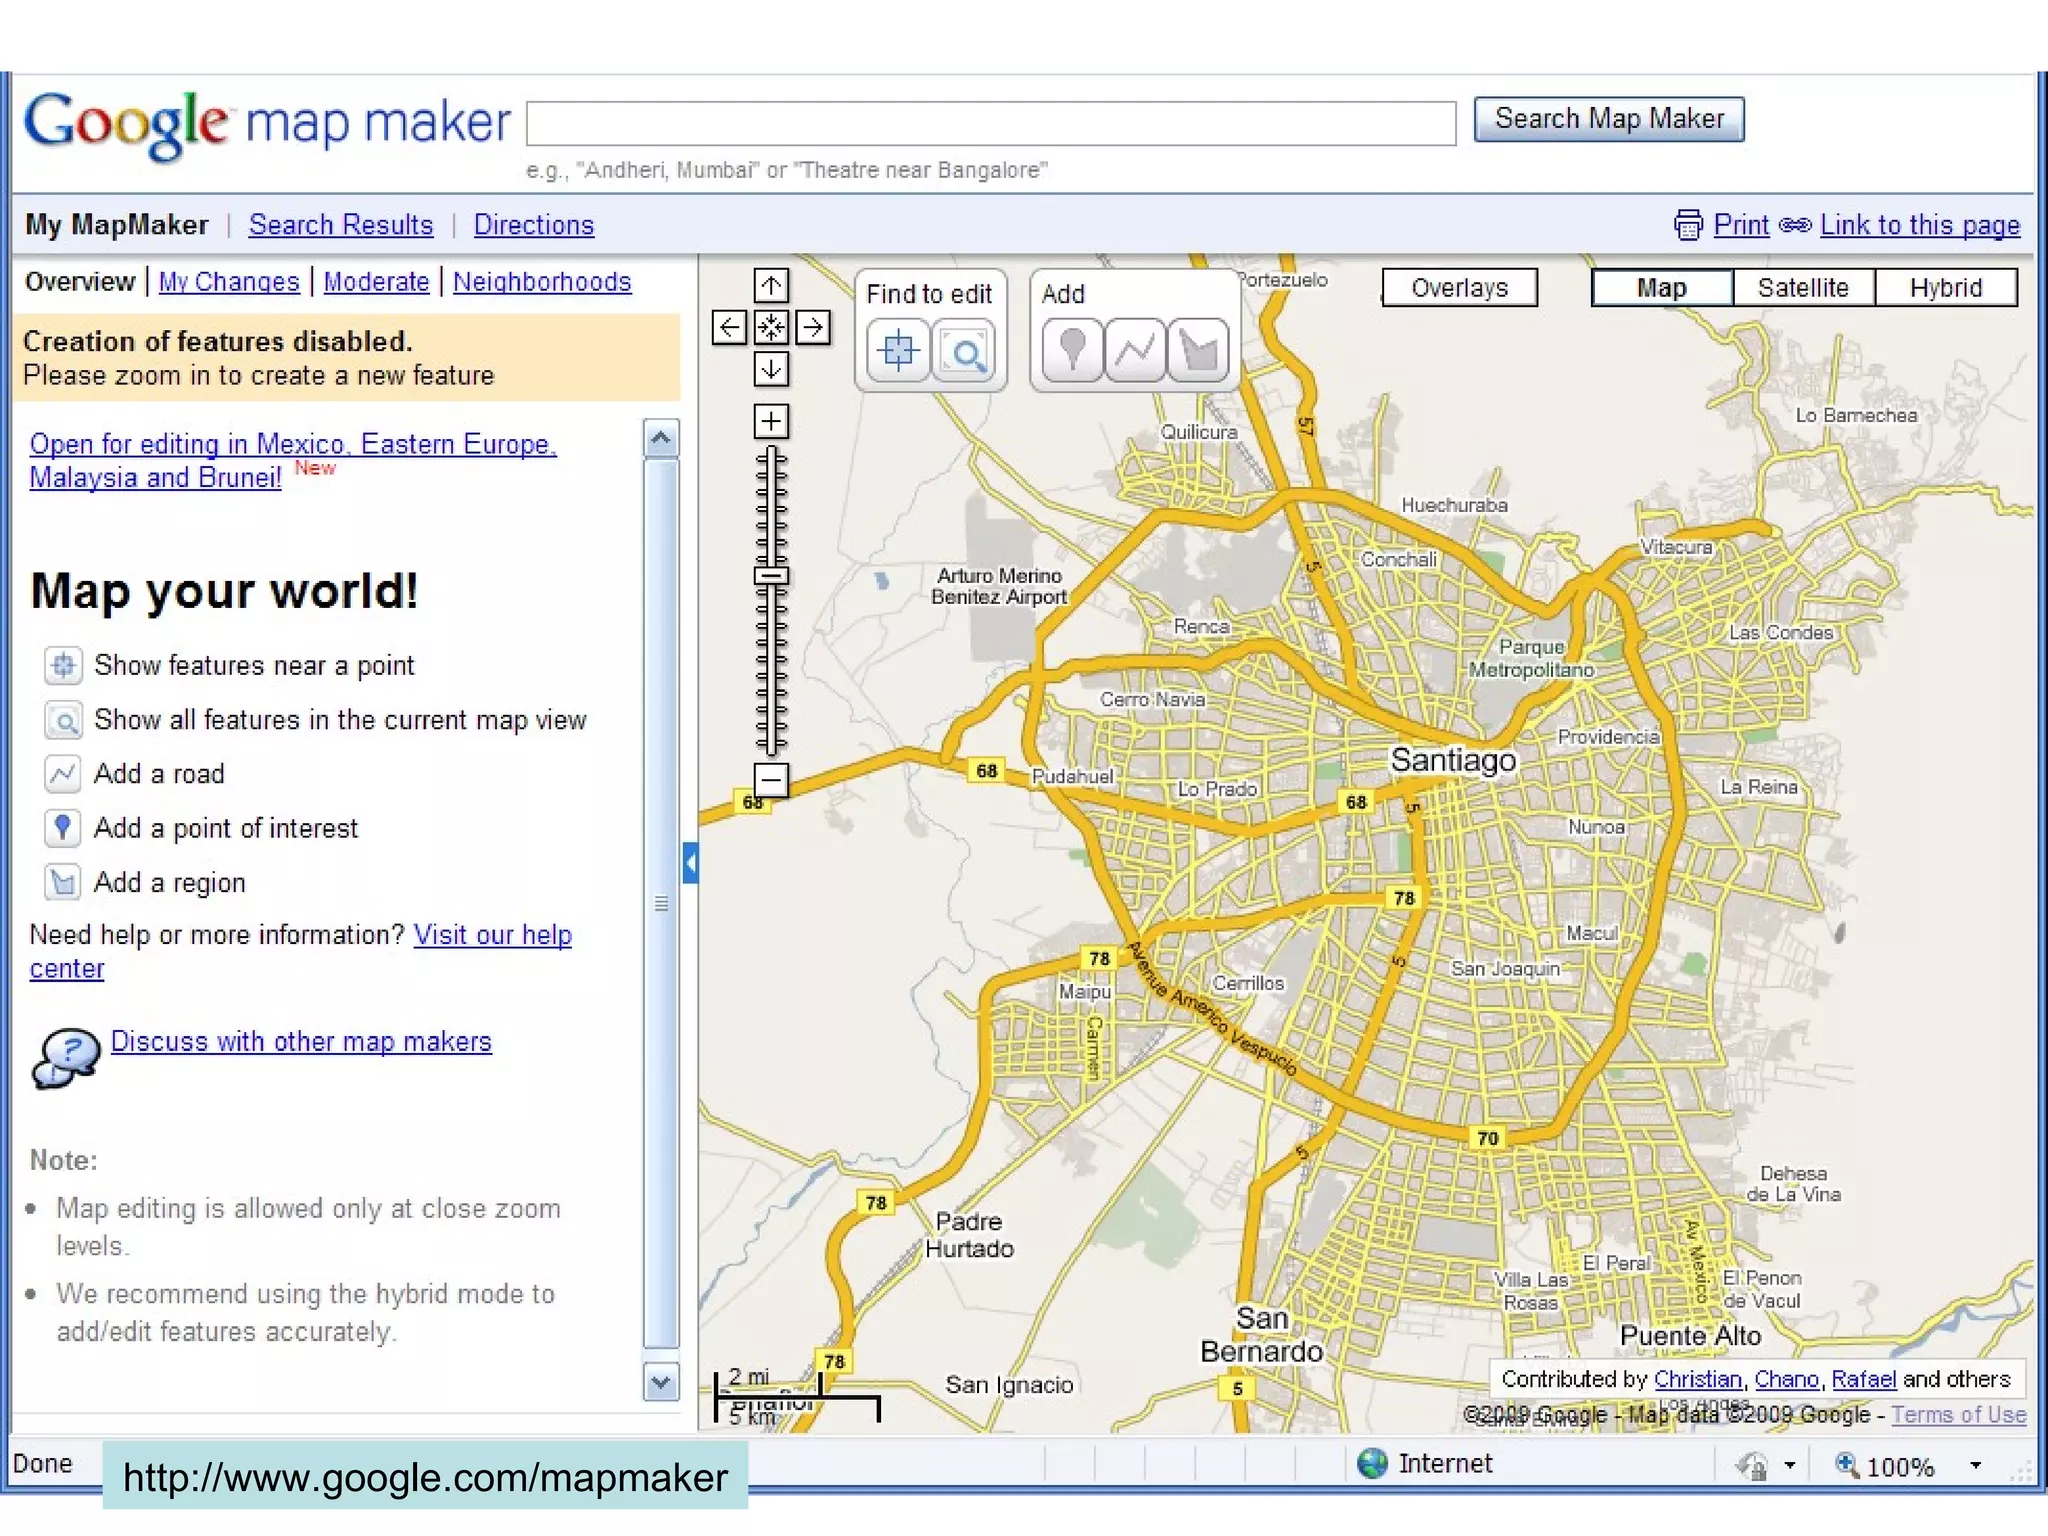
Task: Open contributor Christian's link
Action: (1698, 1379)
